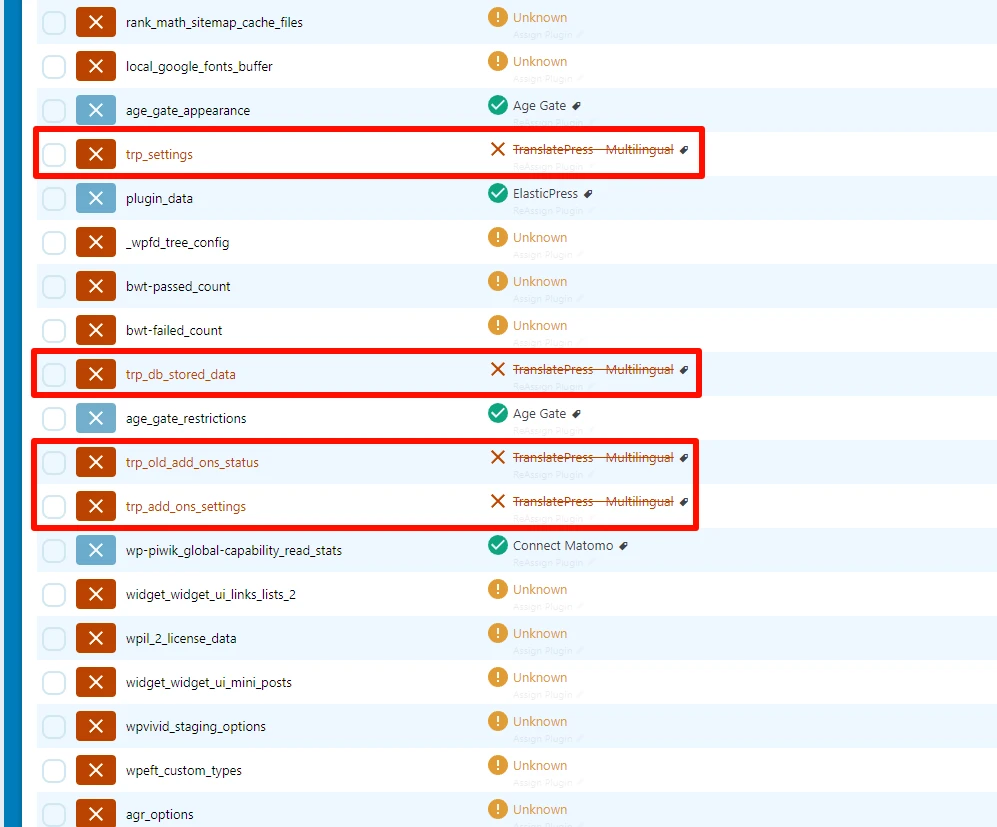Enable the checkbox for wpil_2_license_data

54,638
